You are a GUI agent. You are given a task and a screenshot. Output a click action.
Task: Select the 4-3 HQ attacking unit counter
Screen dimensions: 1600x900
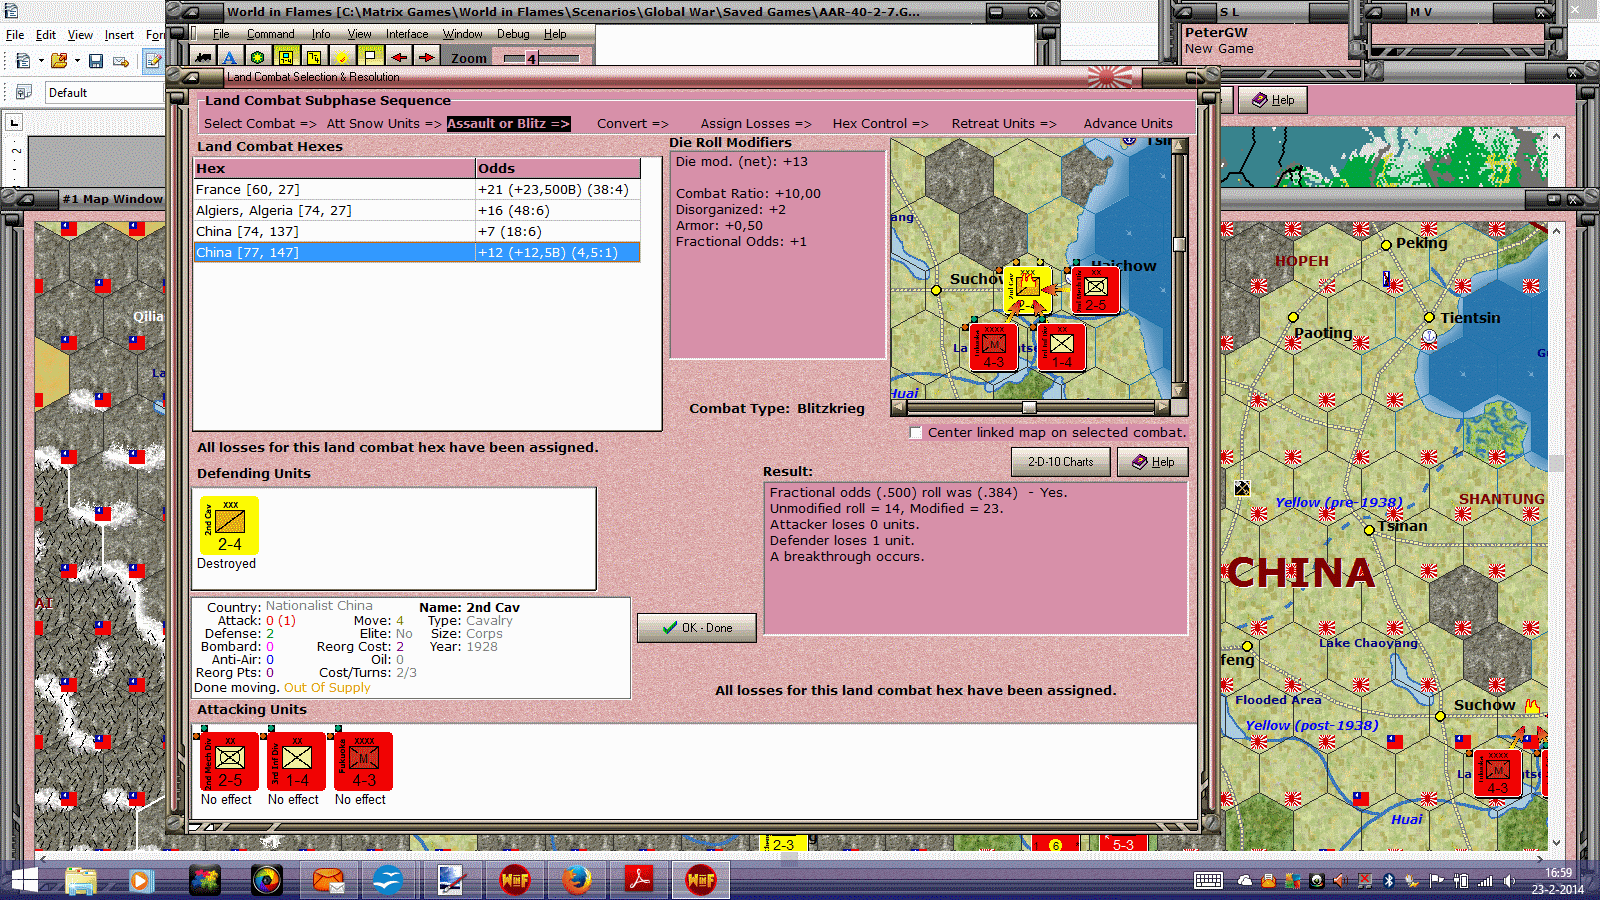click(x=363, y=761)
